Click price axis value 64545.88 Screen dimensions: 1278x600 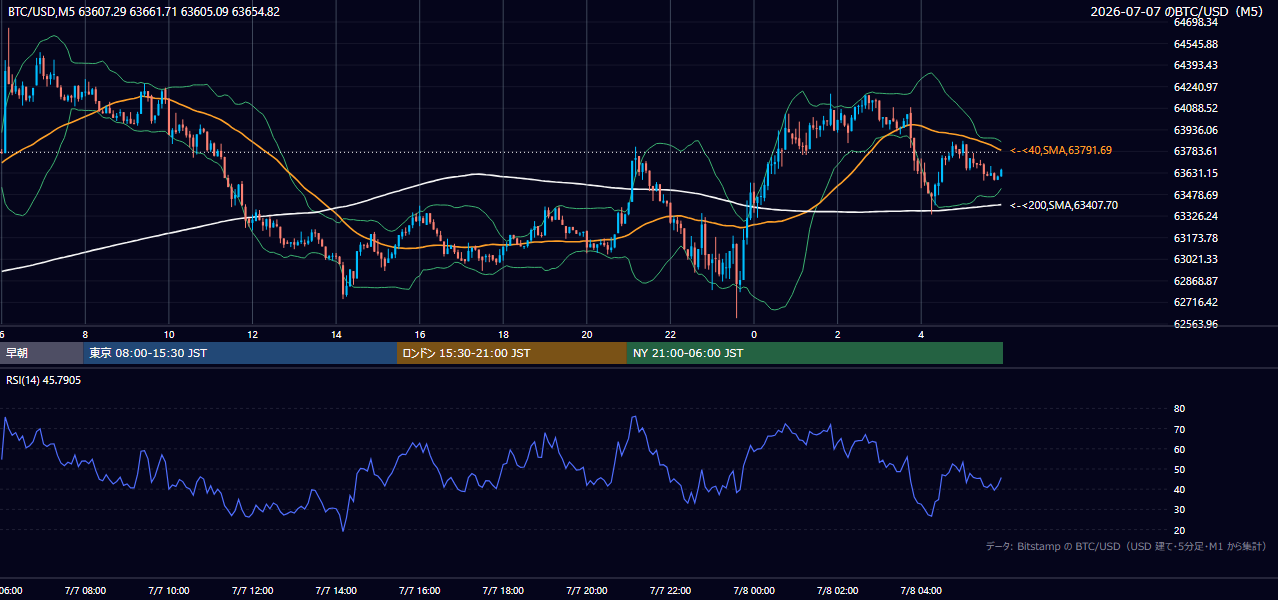1196,44
